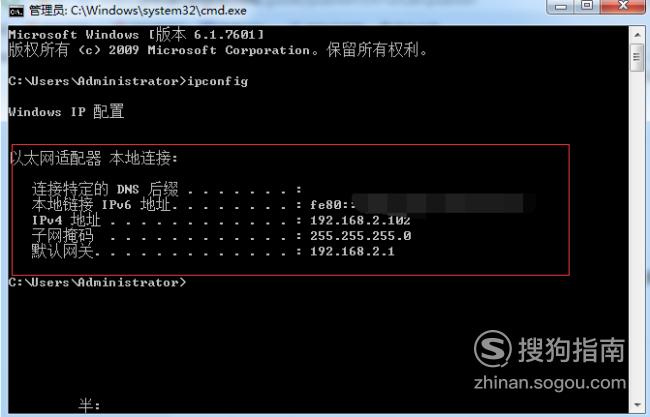The height and width of the screenshot is (417, 650).
Task: Click the Sogou logo watermark icon
Action: coord(493,349)
